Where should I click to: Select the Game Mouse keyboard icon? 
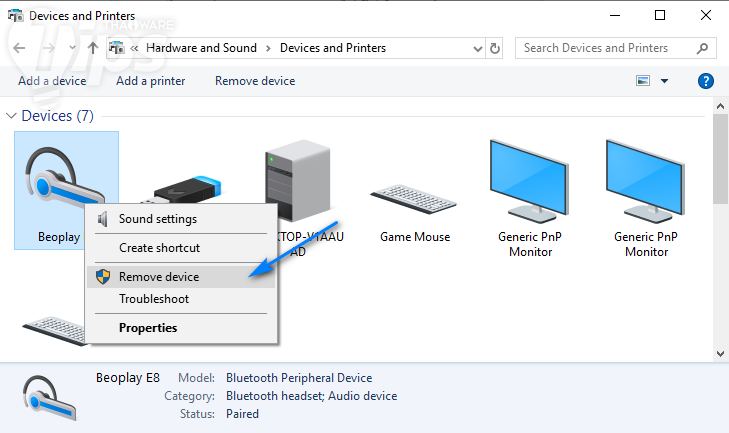click(x=415, y=195)
